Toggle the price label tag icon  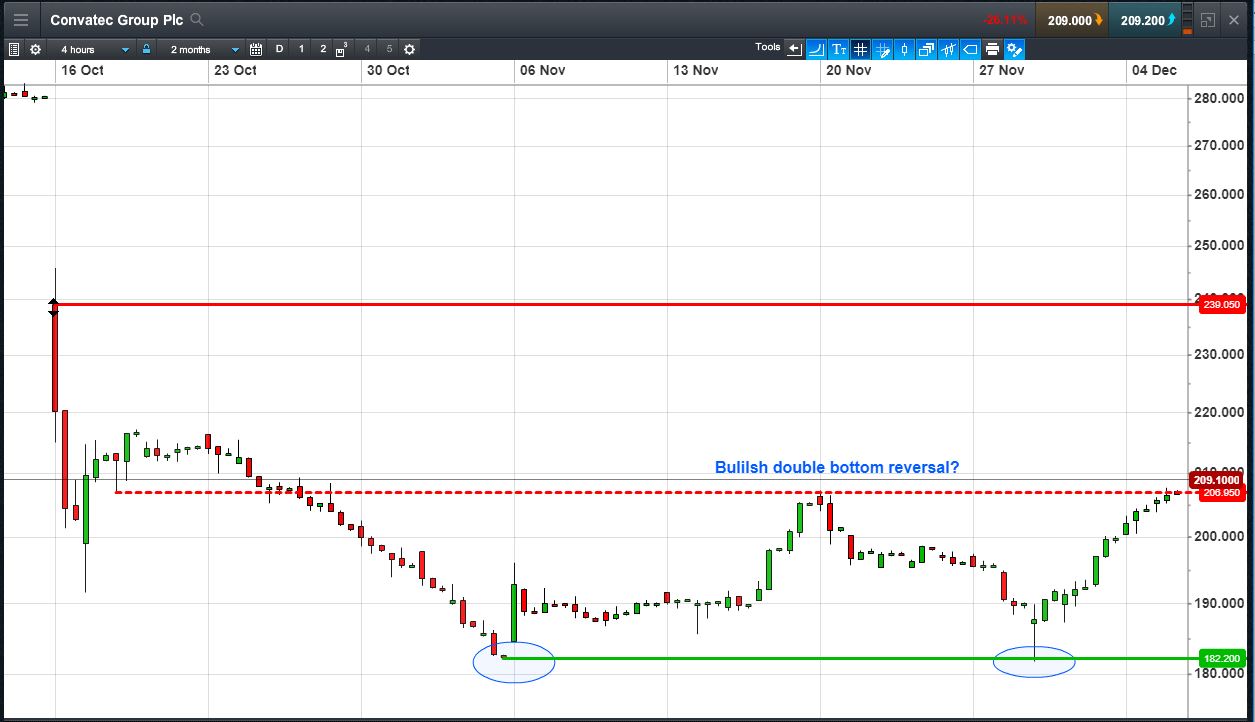tap(970, 49)
